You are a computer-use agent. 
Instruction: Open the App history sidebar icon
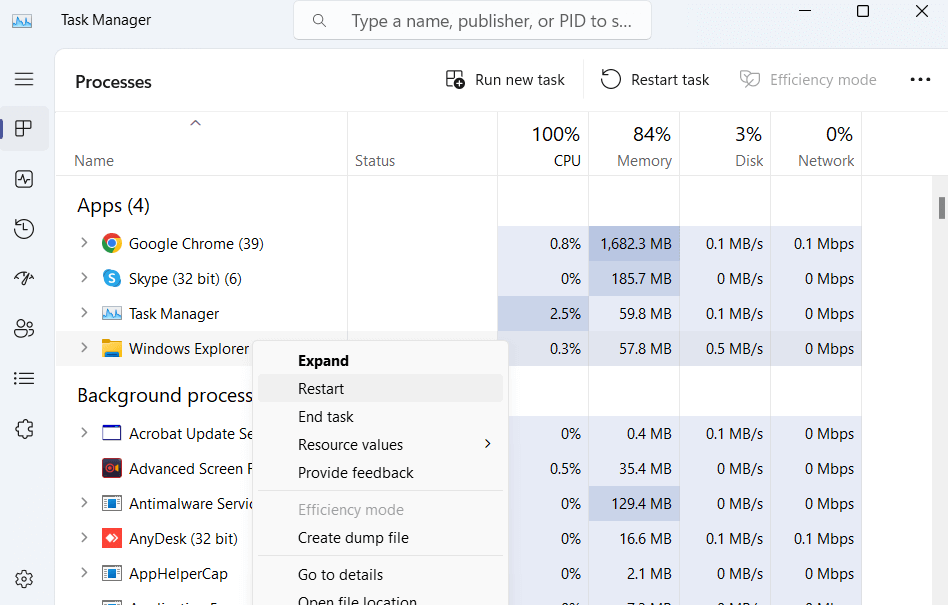tap(24, 228)
